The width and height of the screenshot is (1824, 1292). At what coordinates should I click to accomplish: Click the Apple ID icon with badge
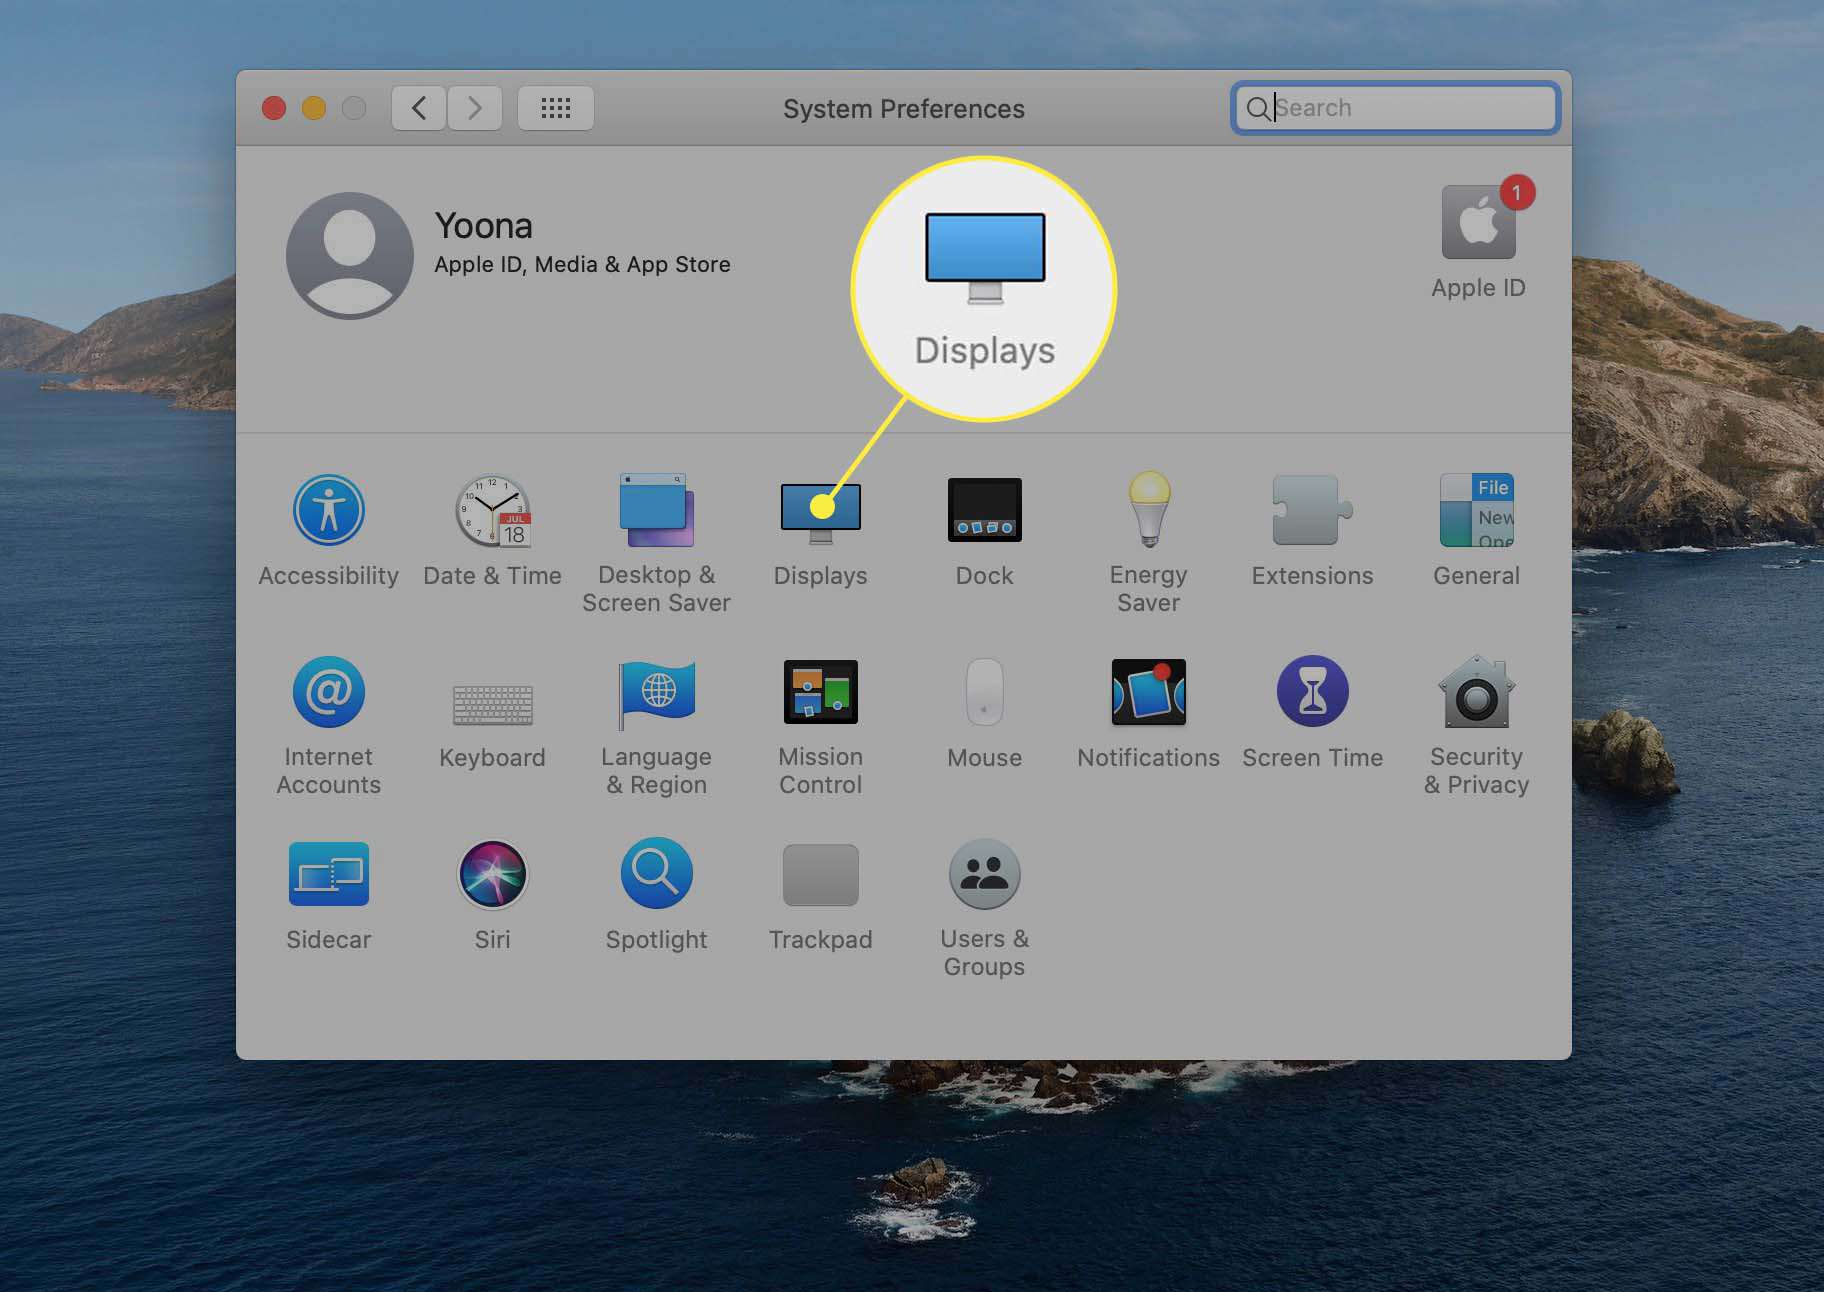[1478, 224]
